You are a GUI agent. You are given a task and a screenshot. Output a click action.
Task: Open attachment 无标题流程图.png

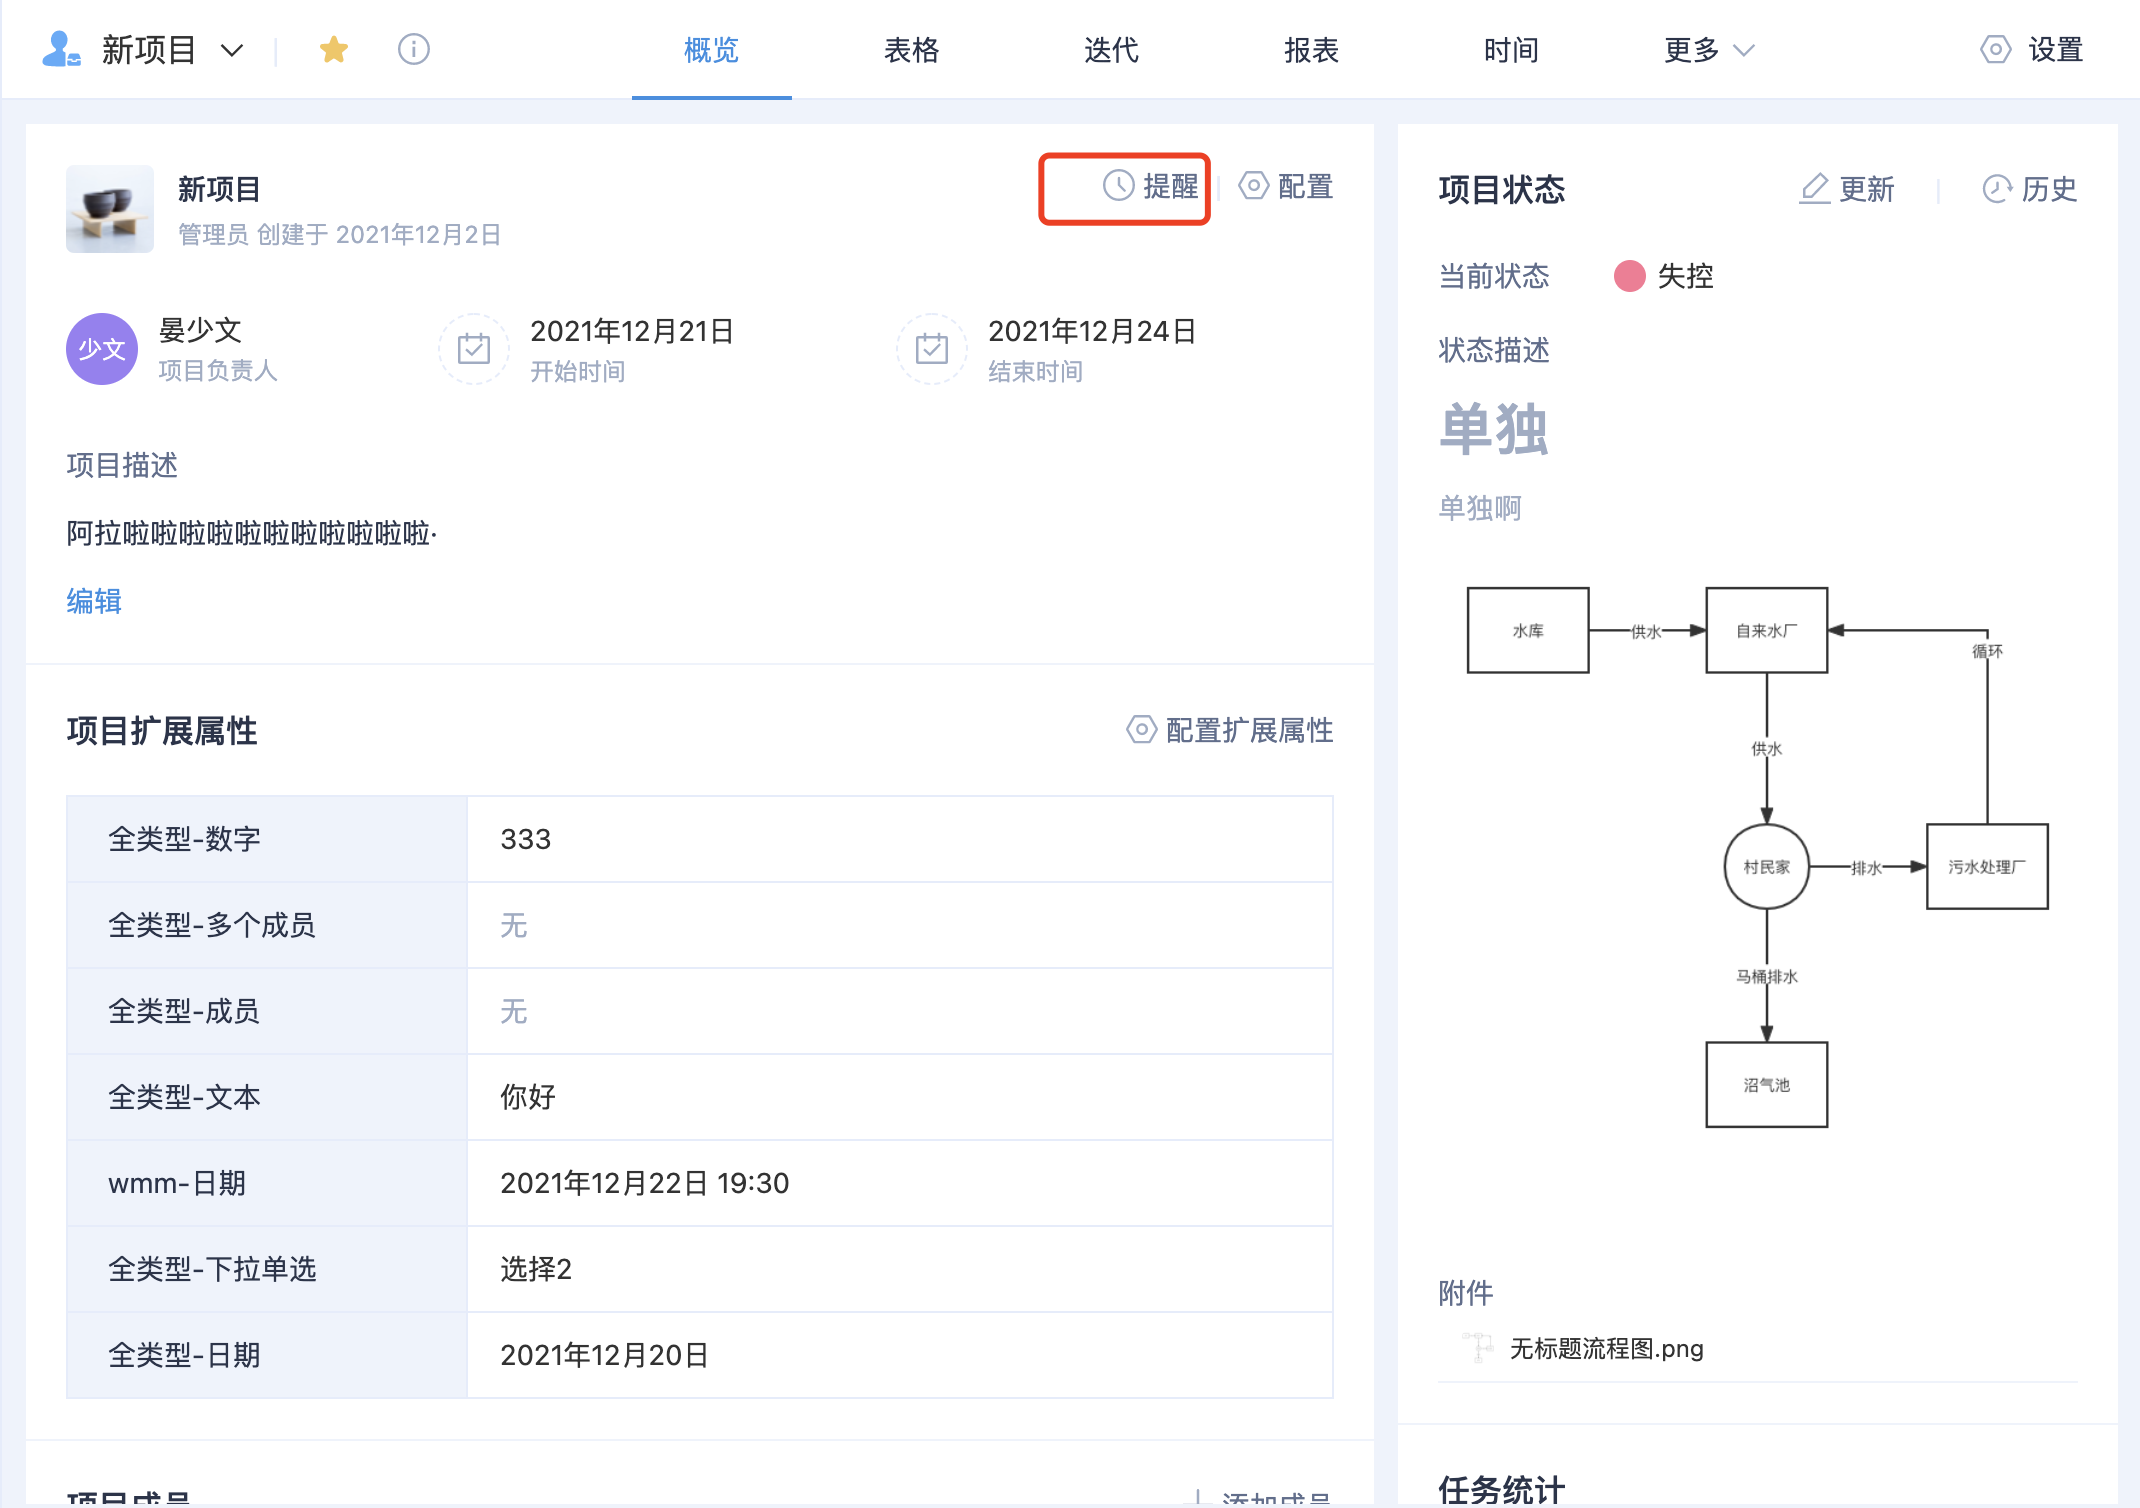pyautogui.click(x=1606, y=1348)
